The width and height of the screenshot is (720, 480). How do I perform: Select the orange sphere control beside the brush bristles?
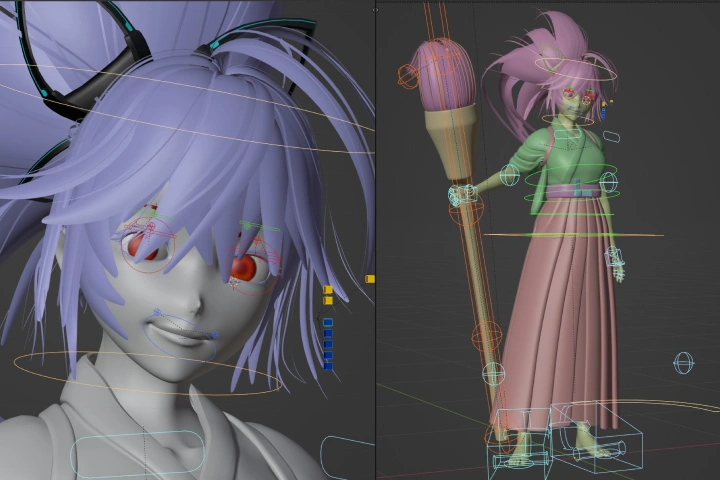coord(408,76)
